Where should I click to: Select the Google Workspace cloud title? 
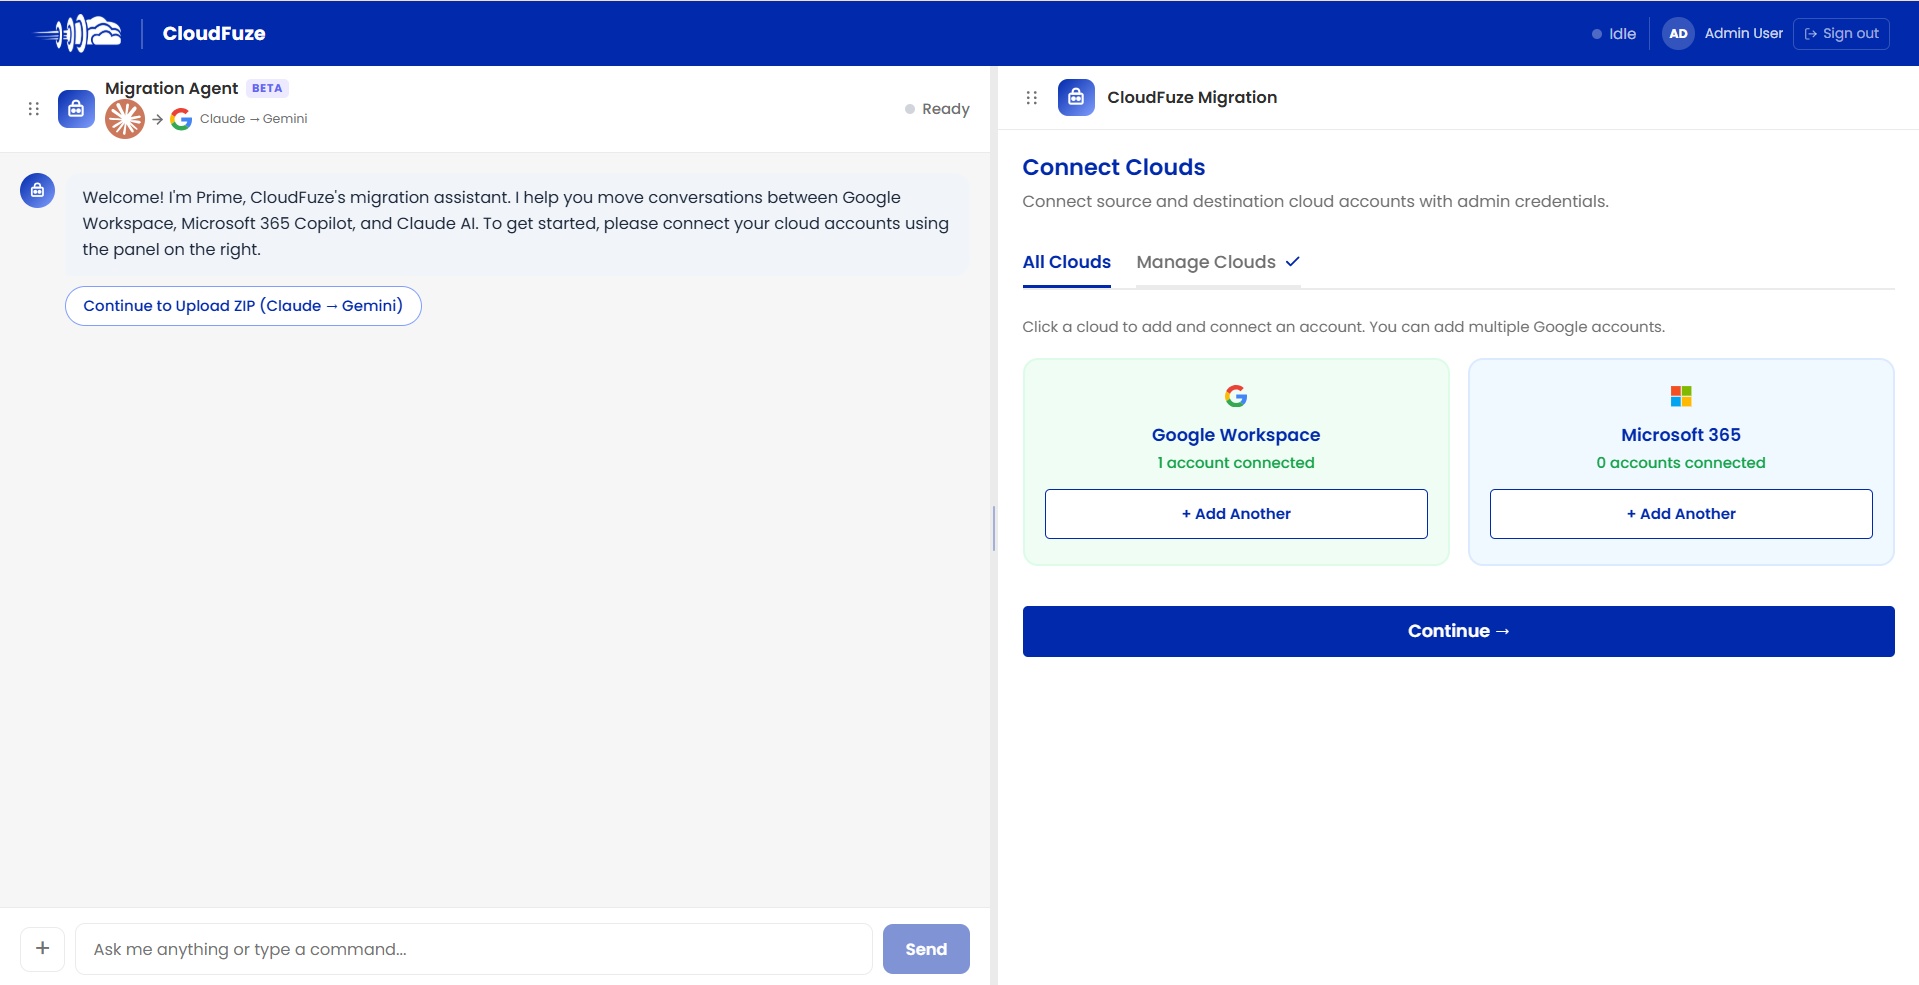(x=1236, y=435)
